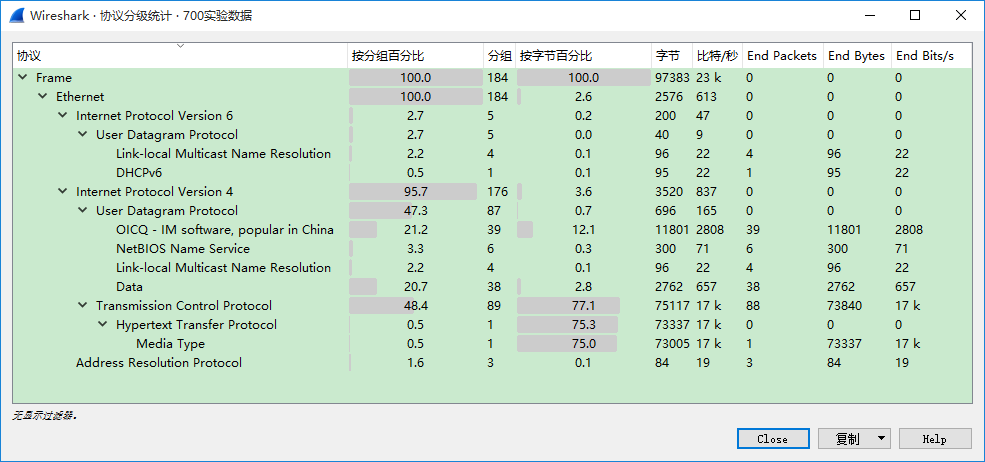985x462 pixels.
Task: Sort by End Bytes column header
Action: click(857, 55)
